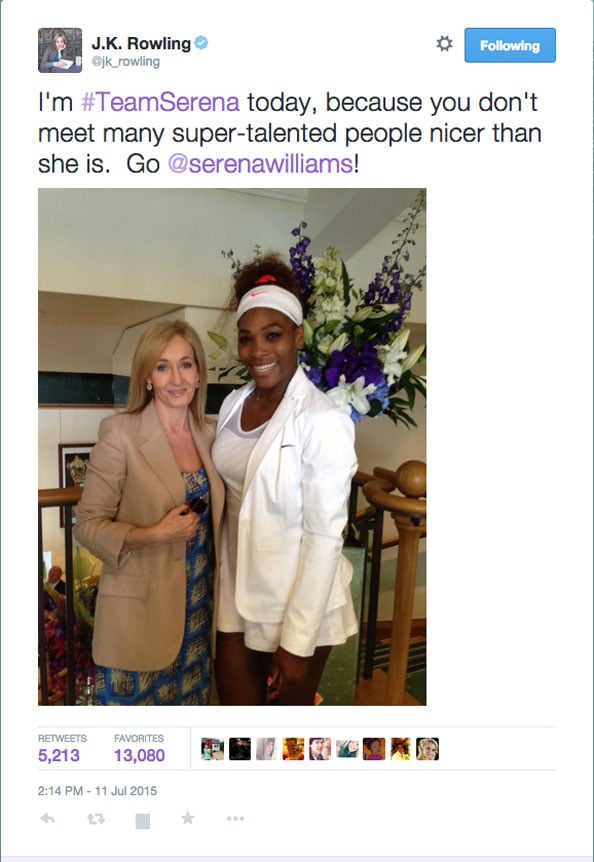Viewport: 594px width, 862px height.
Task: Click the reply arrow icon
Action: click(x=47, y=819)
